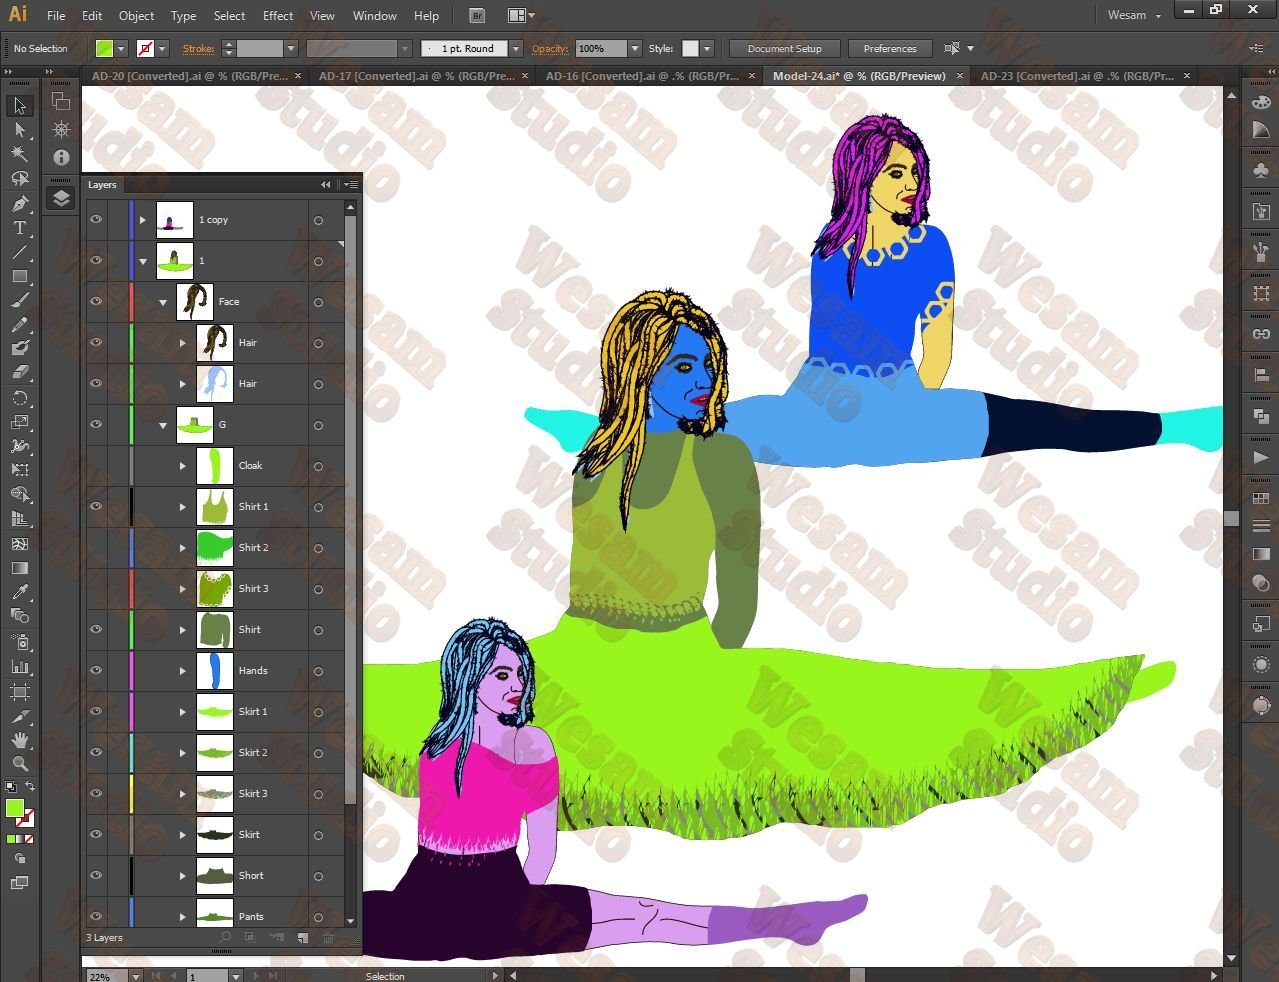Select the Free Transform tool

19,470
